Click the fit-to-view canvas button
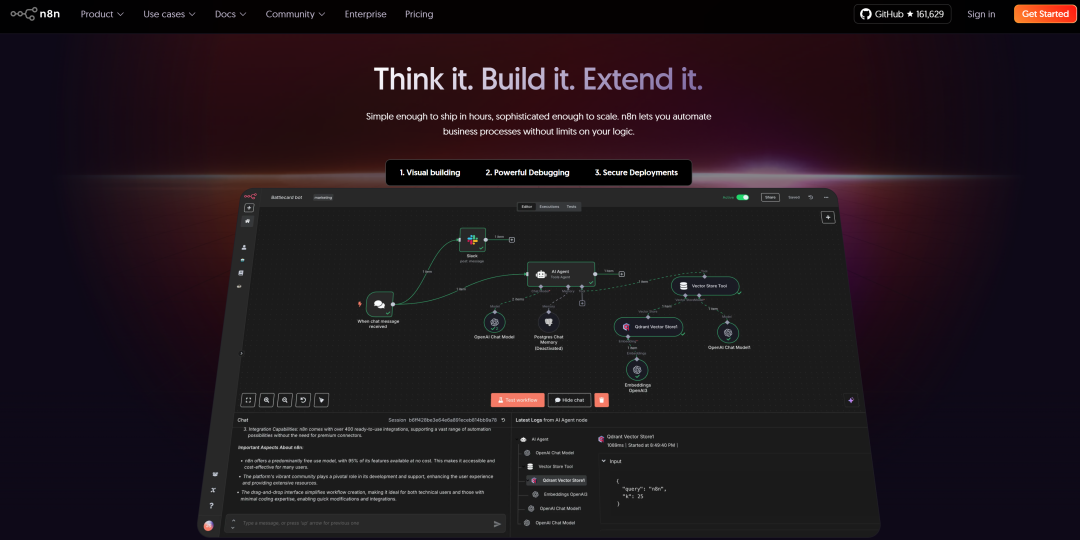 tap(248, 399)
